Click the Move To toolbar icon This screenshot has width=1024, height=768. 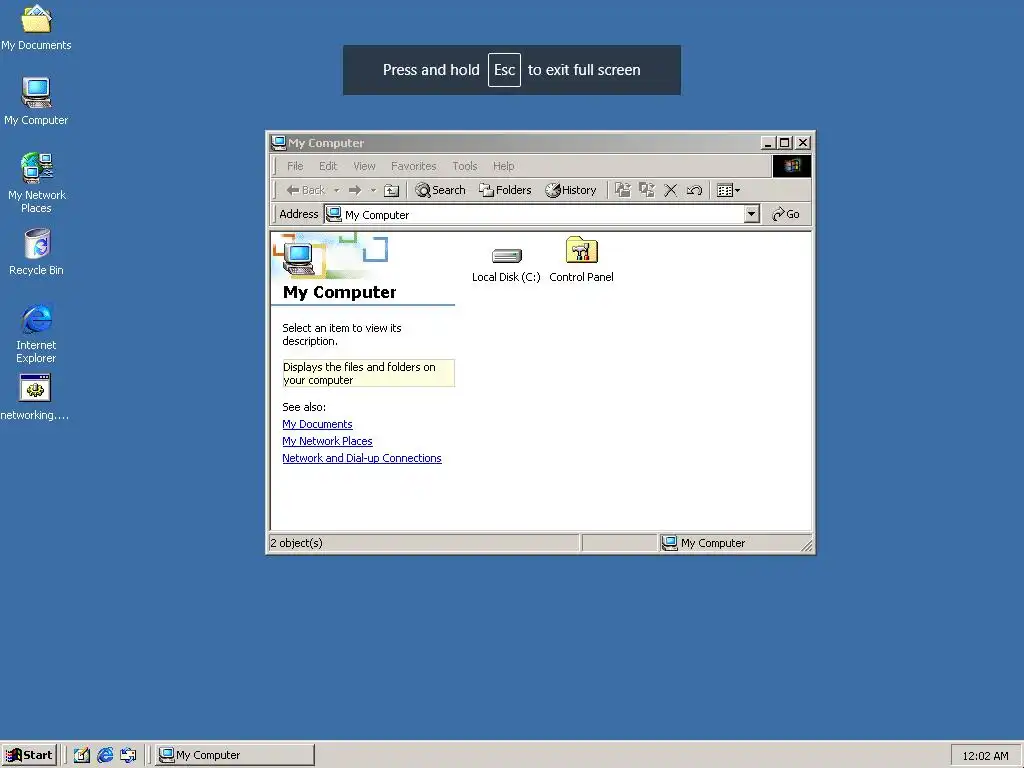pyautogui.click(x=623, y=190)
